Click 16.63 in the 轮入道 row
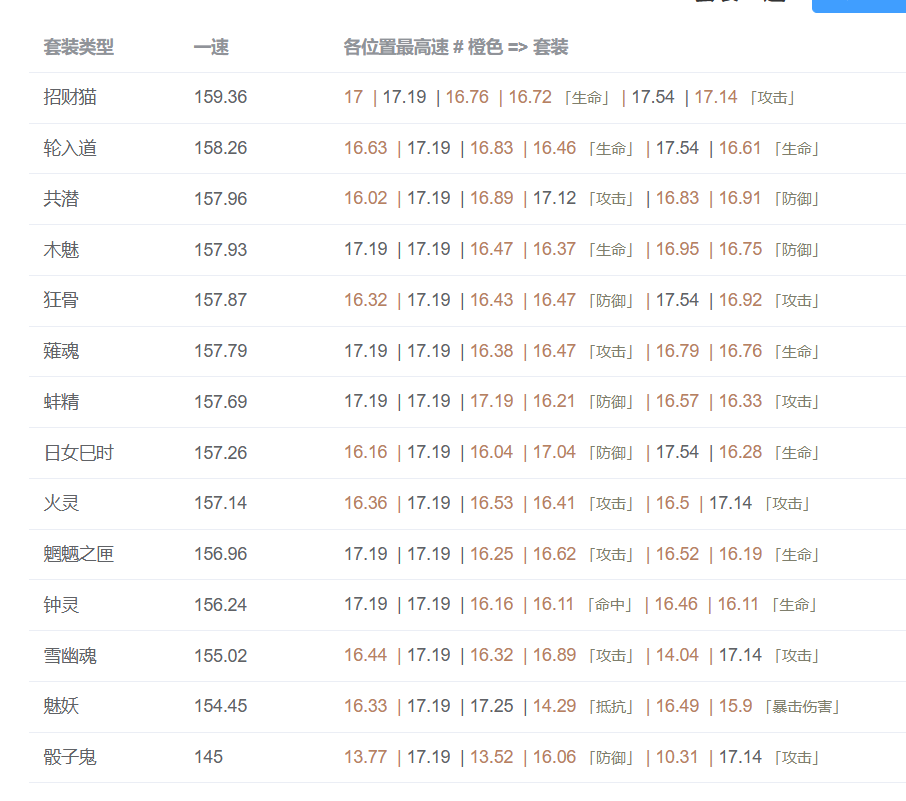Viewport: 906px width, 801px height. pyautogui.click(x=366, y=147)
